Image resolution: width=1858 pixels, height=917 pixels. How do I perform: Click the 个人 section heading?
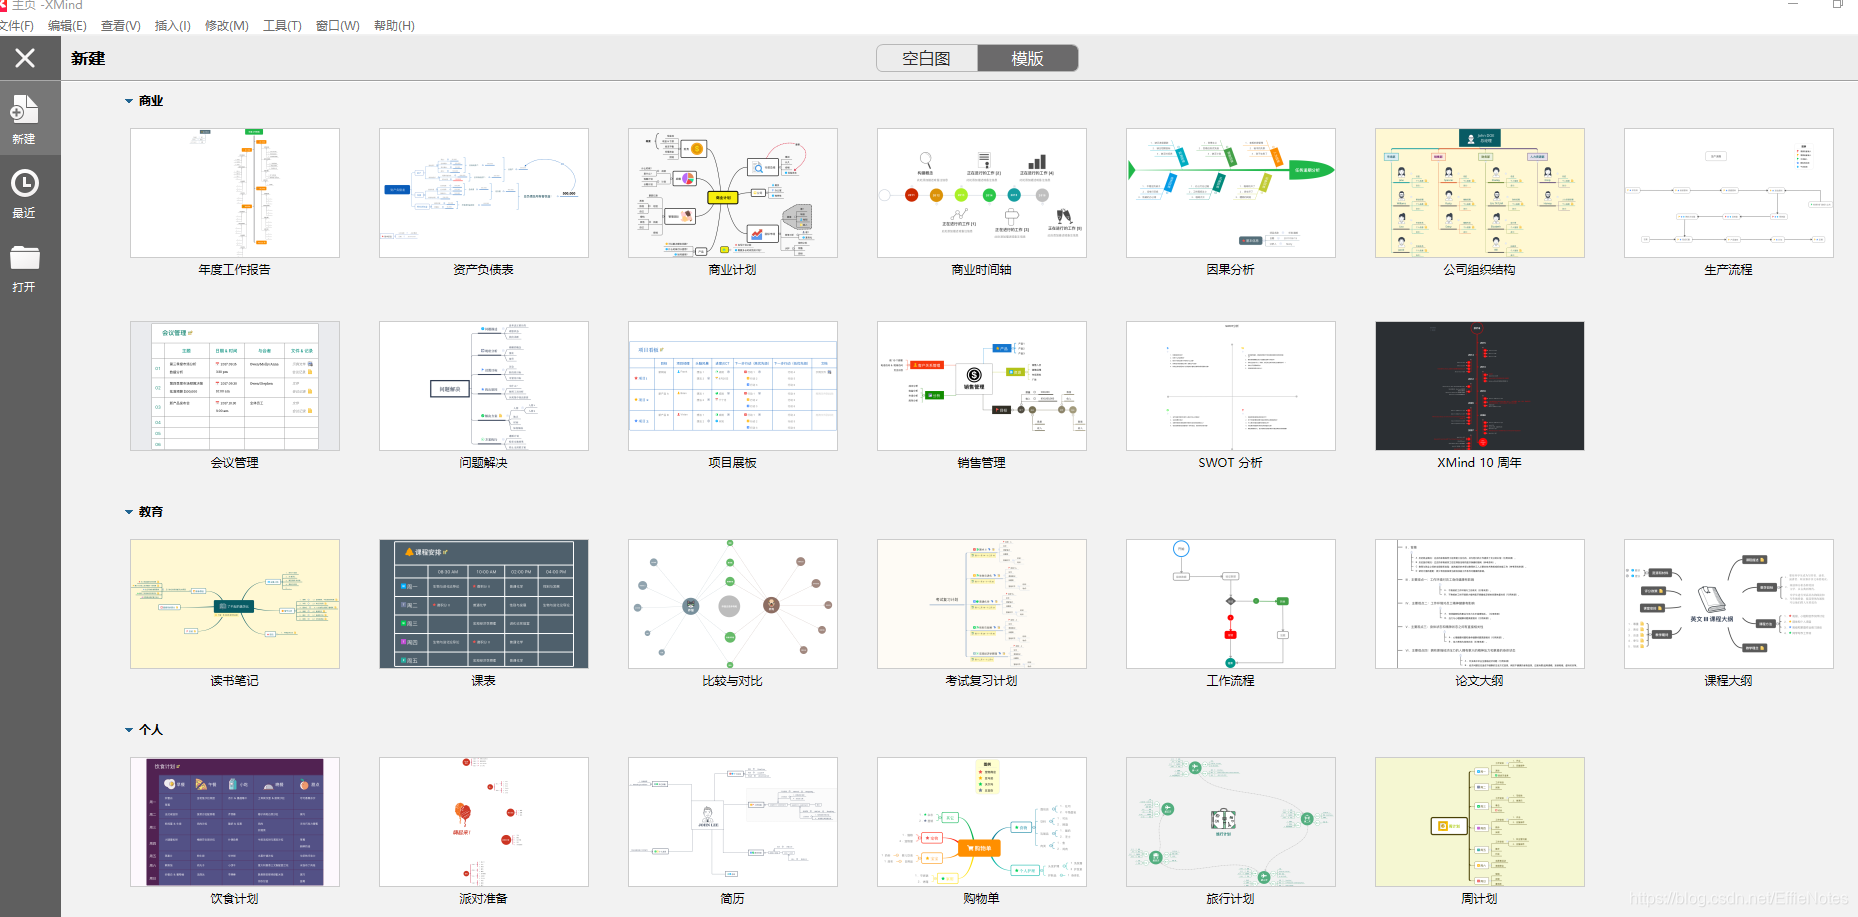[x=151, y=730]
